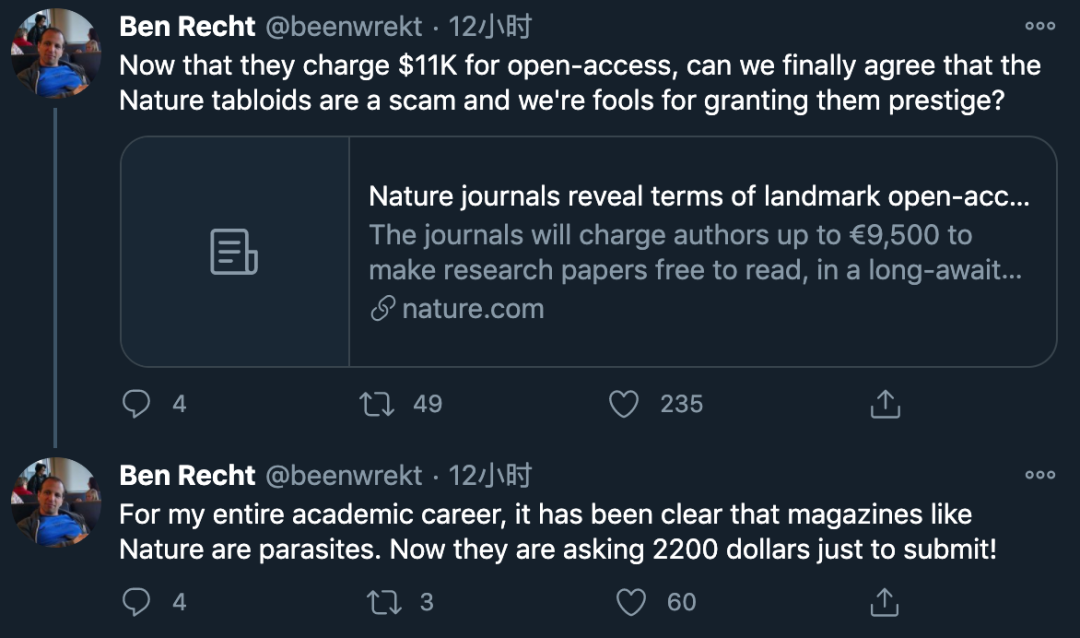
Task: Share the first tweet about Nature tabloids
Action: (885, 404)
